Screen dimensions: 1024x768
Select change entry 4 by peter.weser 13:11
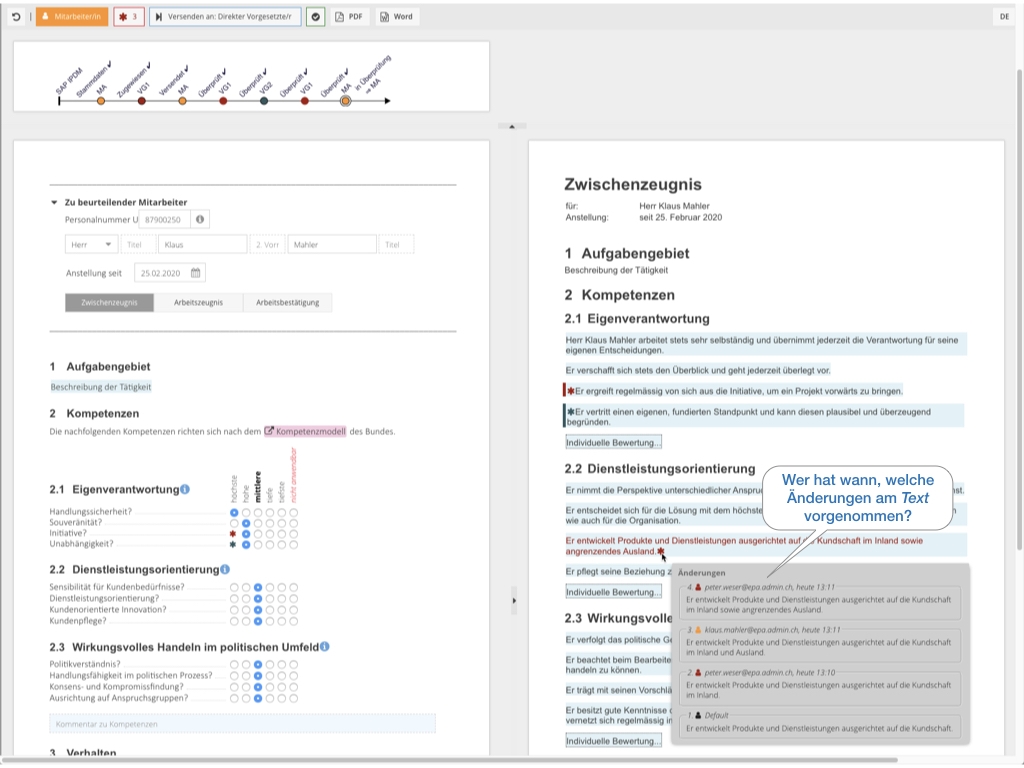click(820, 600)
